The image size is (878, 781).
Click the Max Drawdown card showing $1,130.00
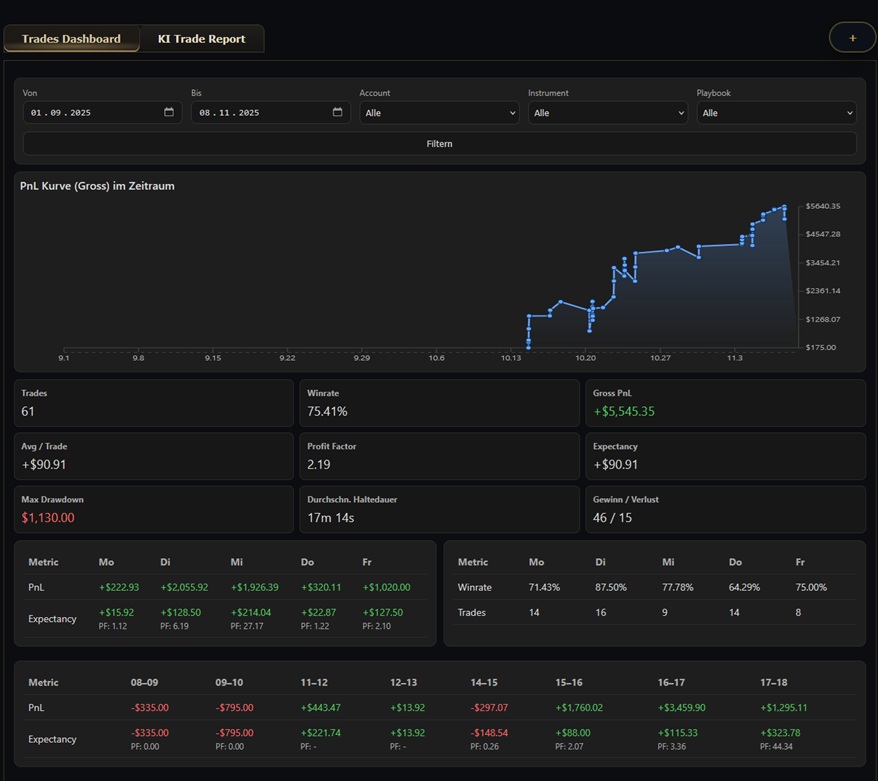[153, 510]
